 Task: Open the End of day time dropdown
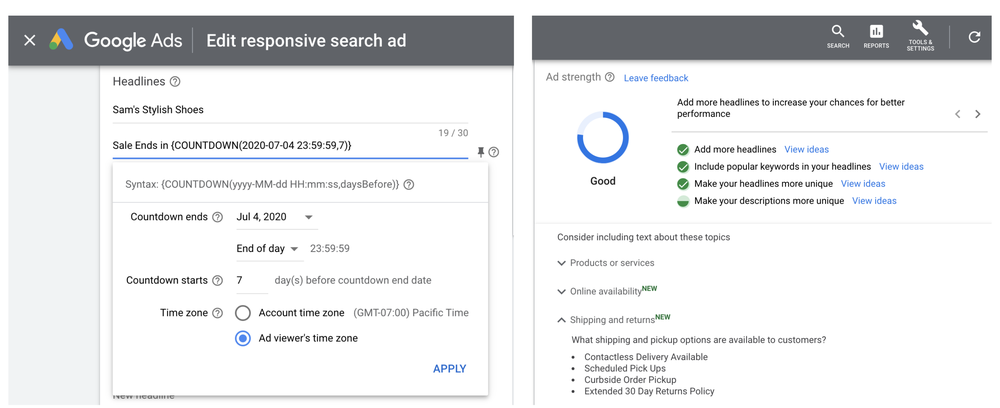click(268, 249)
